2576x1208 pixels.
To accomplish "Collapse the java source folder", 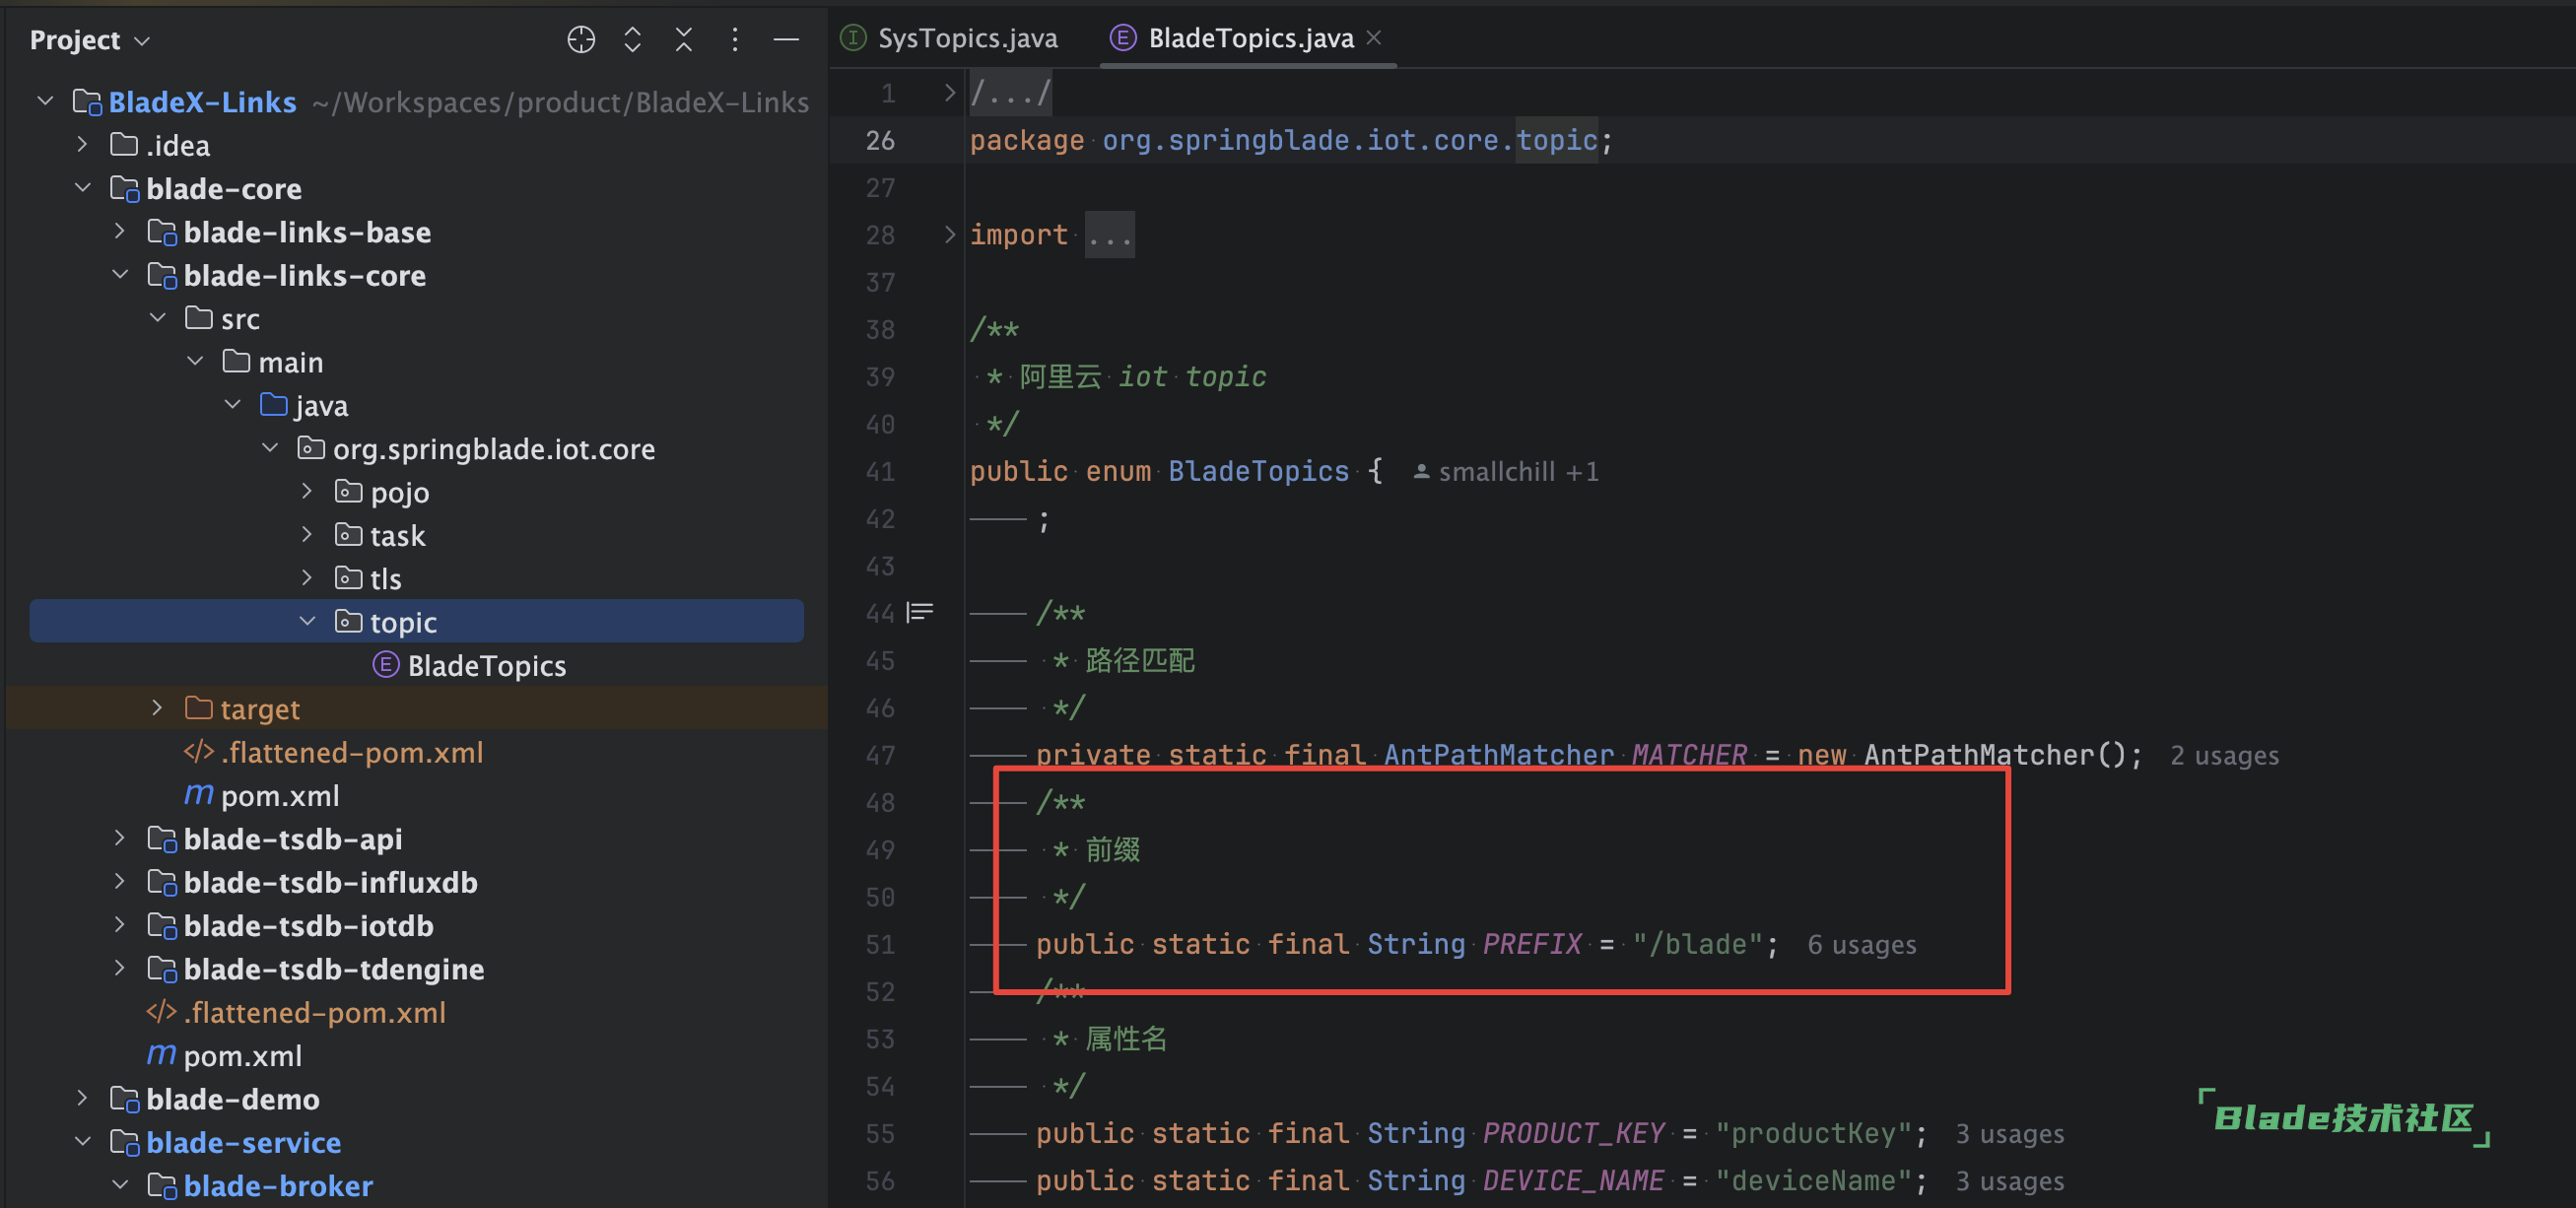I will pyautogui.click(x=232, y=405).
